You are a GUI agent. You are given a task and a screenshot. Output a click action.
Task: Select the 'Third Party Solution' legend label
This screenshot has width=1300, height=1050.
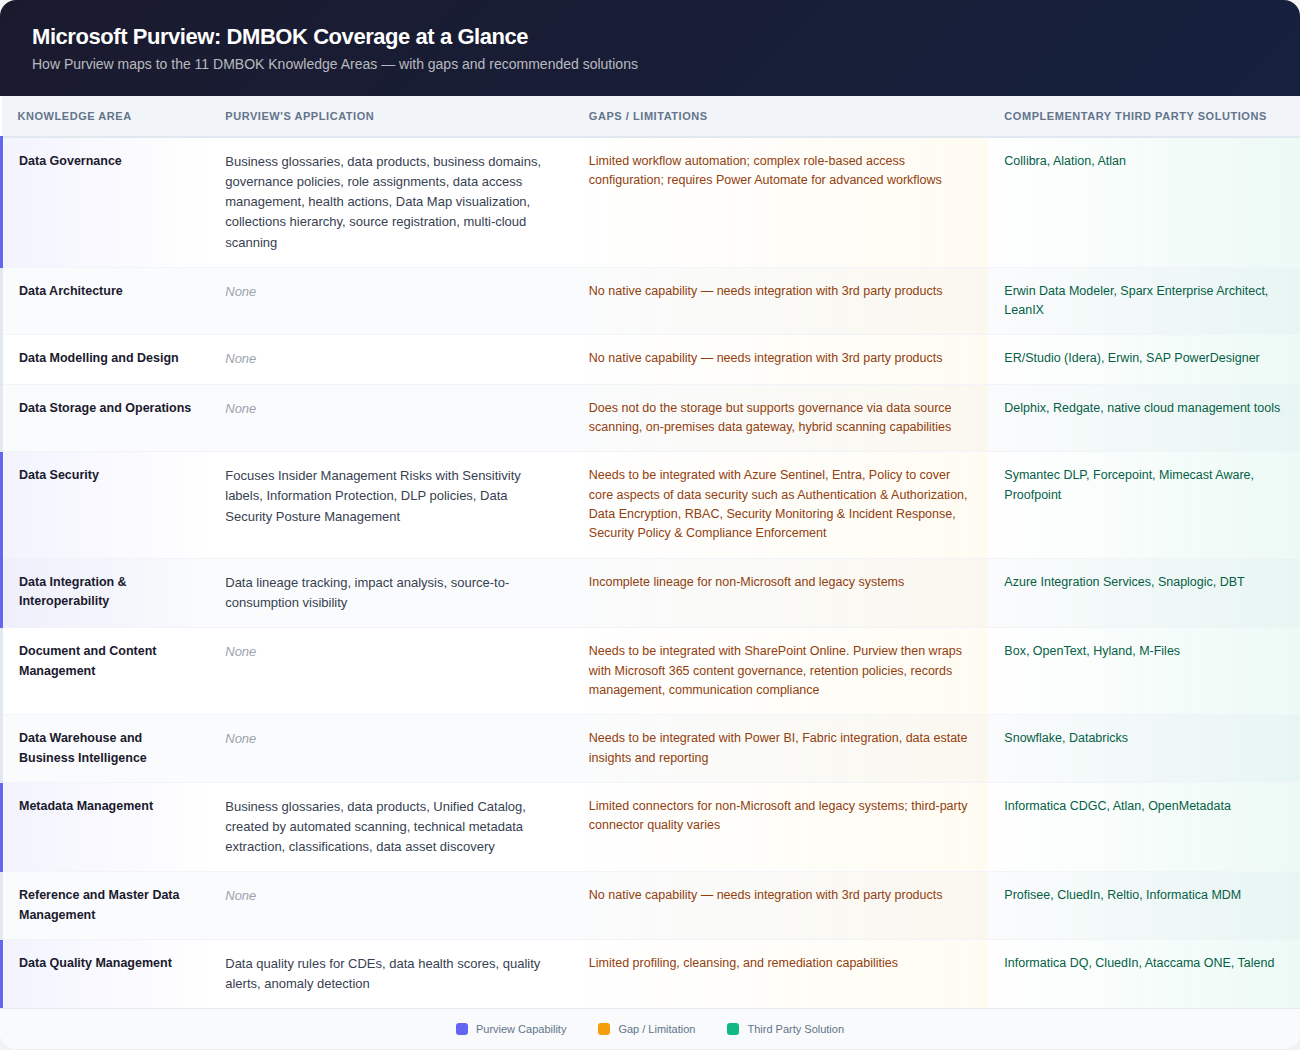pyautogui.click(x=796, y=1029)
